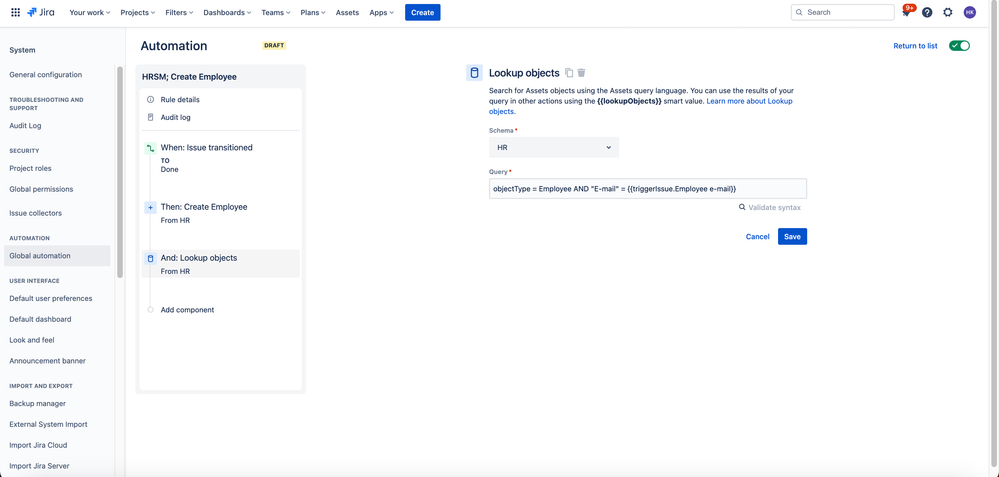Open External System Import

click(x=48, y=424)
